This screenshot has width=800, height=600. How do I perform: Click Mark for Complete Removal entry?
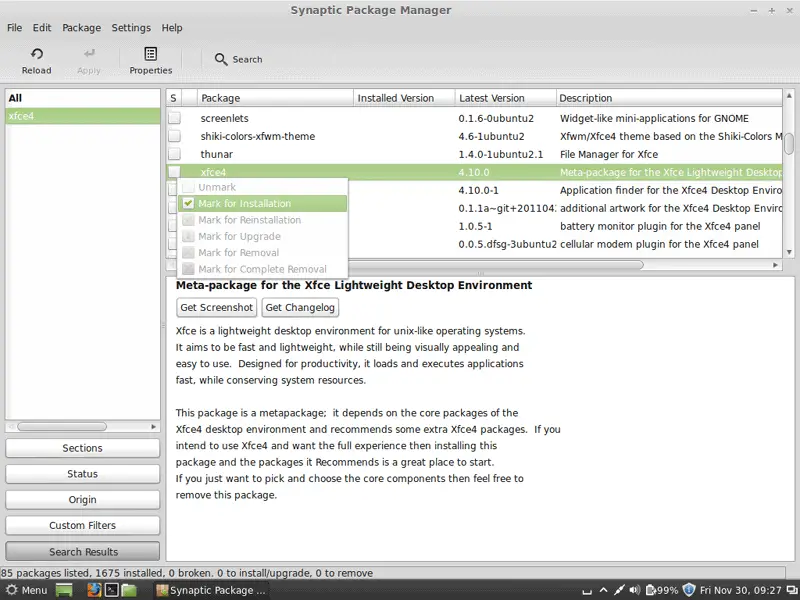[x=262, y=269]
